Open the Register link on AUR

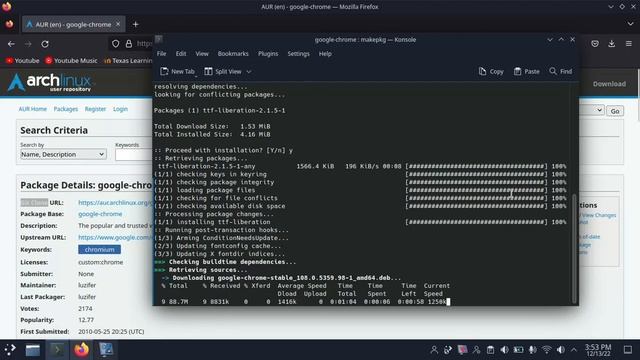(95, 109)
